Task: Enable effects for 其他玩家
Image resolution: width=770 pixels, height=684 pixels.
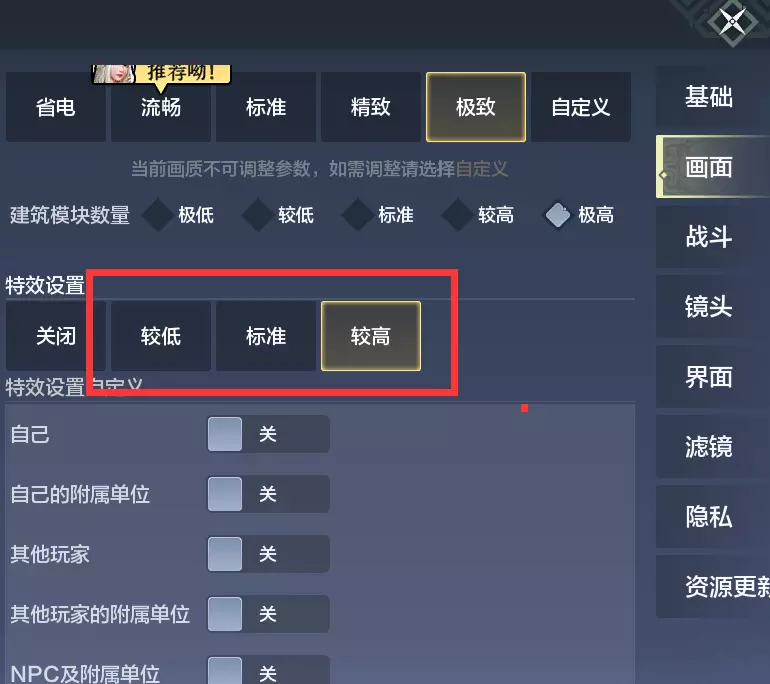Action: 268,554
